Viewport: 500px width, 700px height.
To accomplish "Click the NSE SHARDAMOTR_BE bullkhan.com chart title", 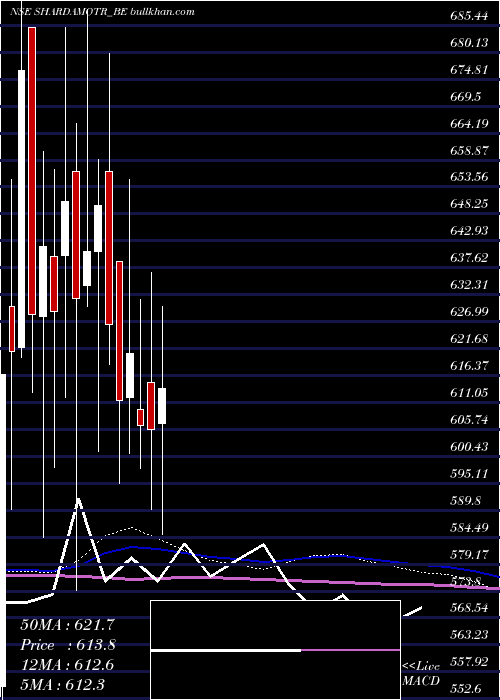I will (102, 12).
